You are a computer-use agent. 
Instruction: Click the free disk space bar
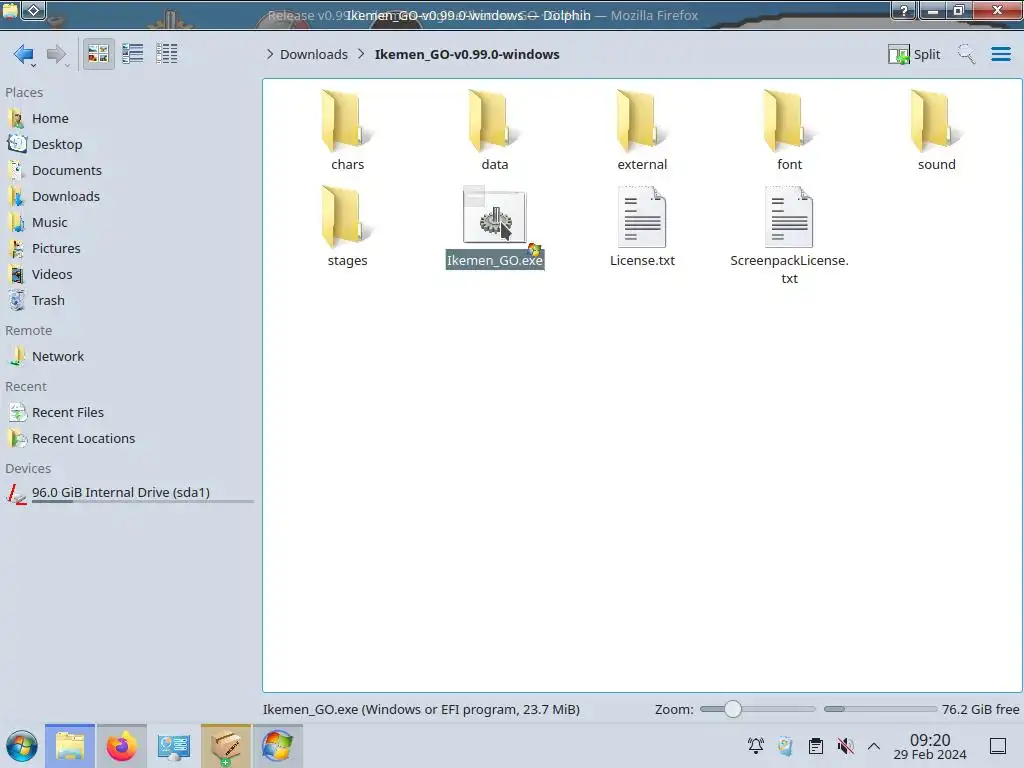tap(880, 709)
